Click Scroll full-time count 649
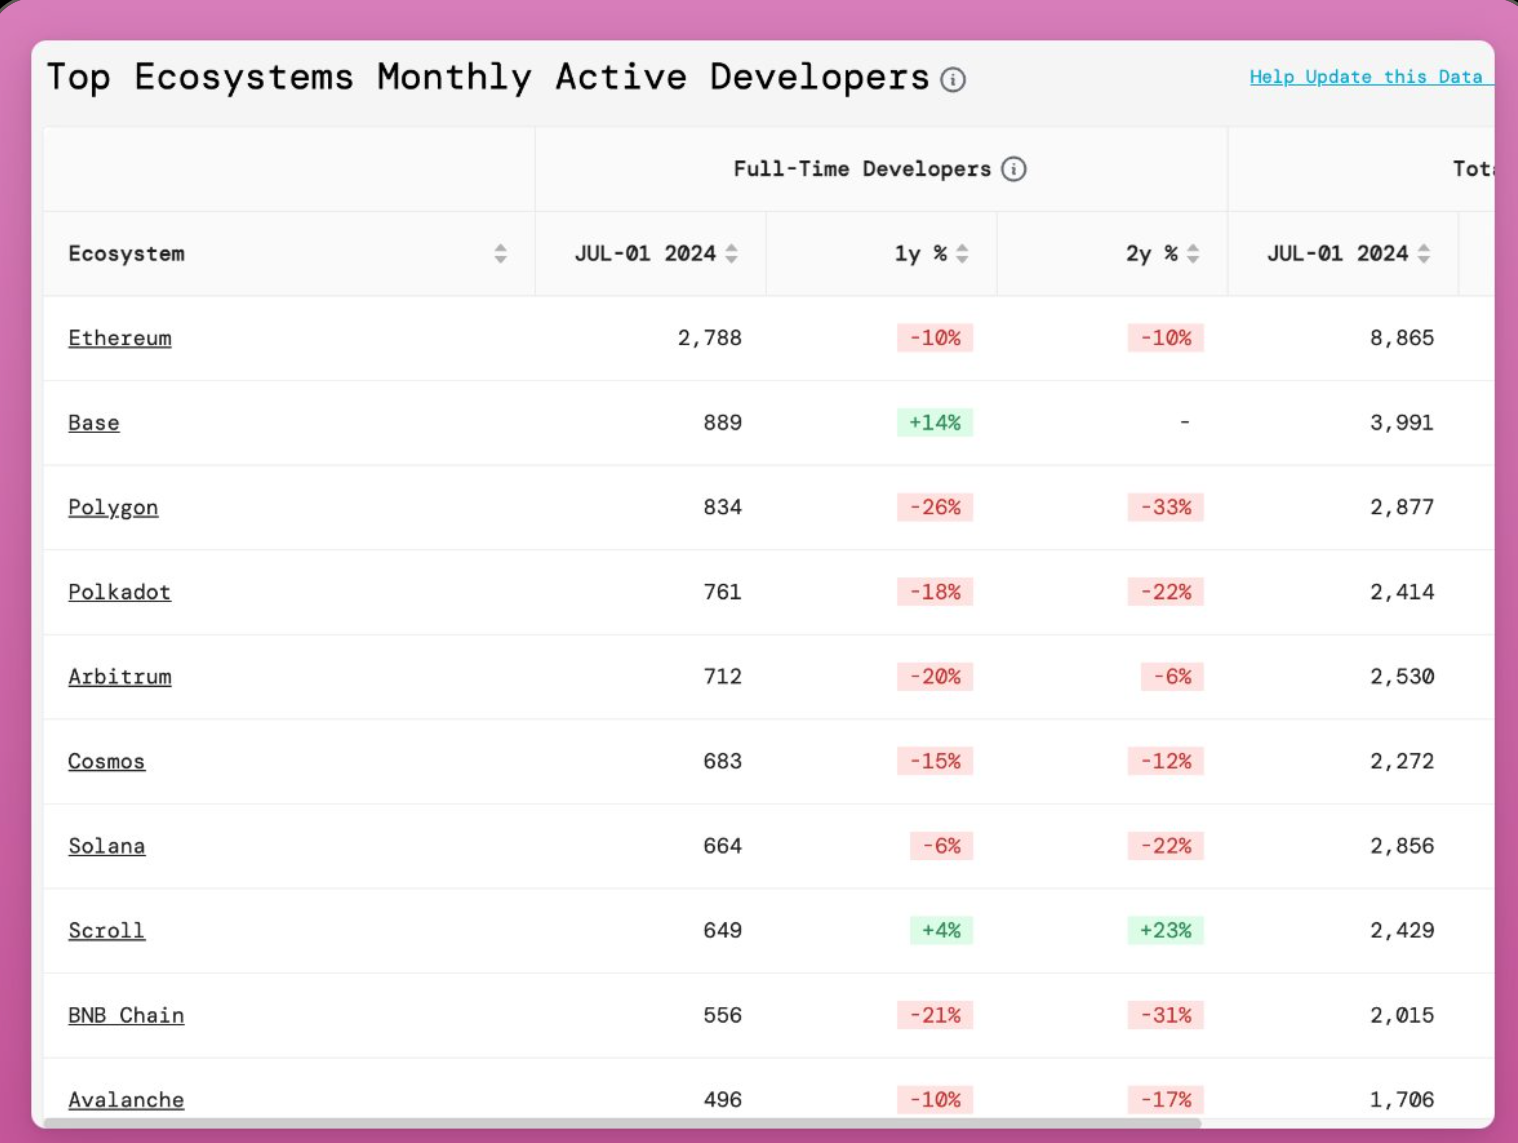The height and width of the screenshot is (1143, 1518). [x=723, y=931]
